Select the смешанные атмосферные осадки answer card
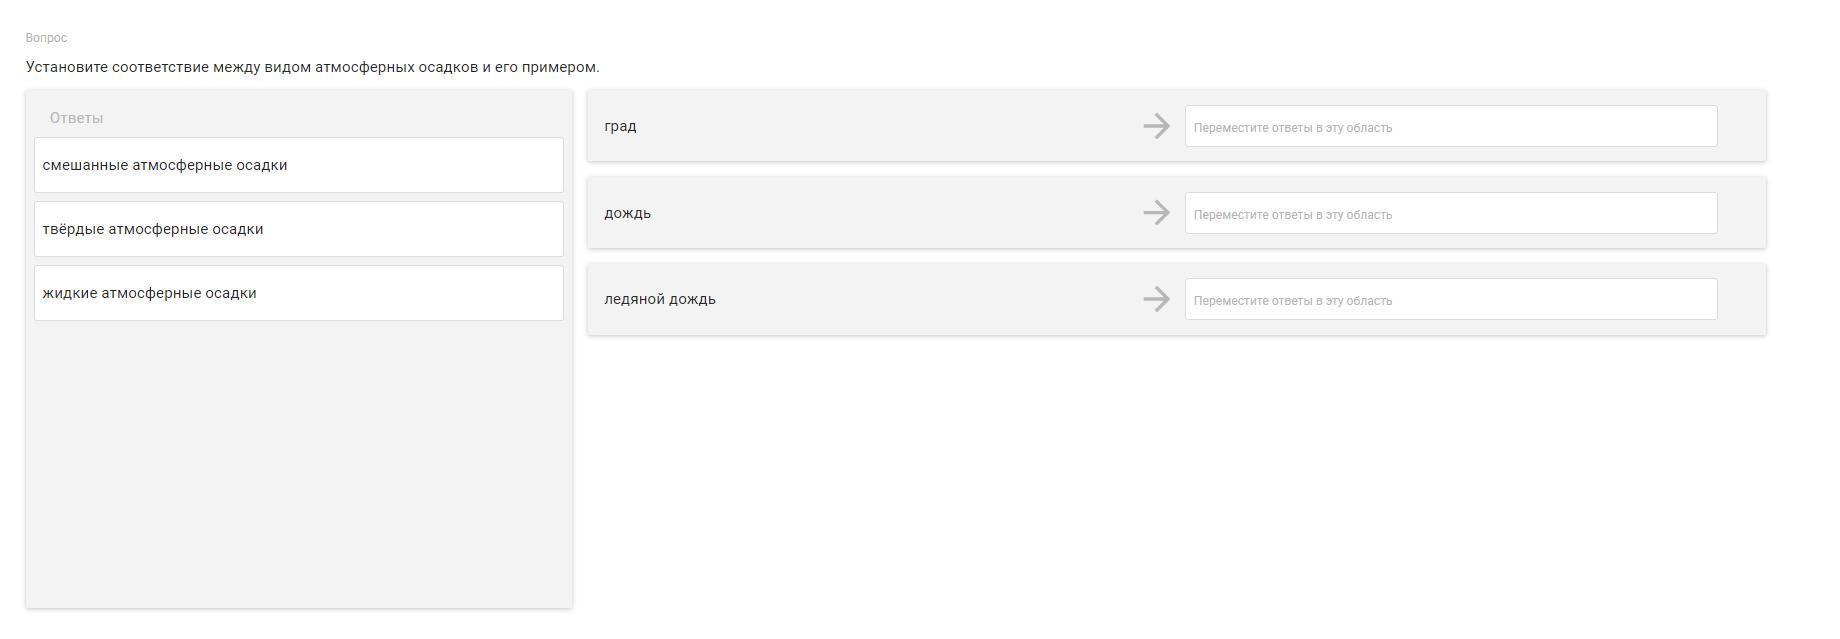Image resolution: width=1840 pixels, height=639 pixels. tap(298, 165)
